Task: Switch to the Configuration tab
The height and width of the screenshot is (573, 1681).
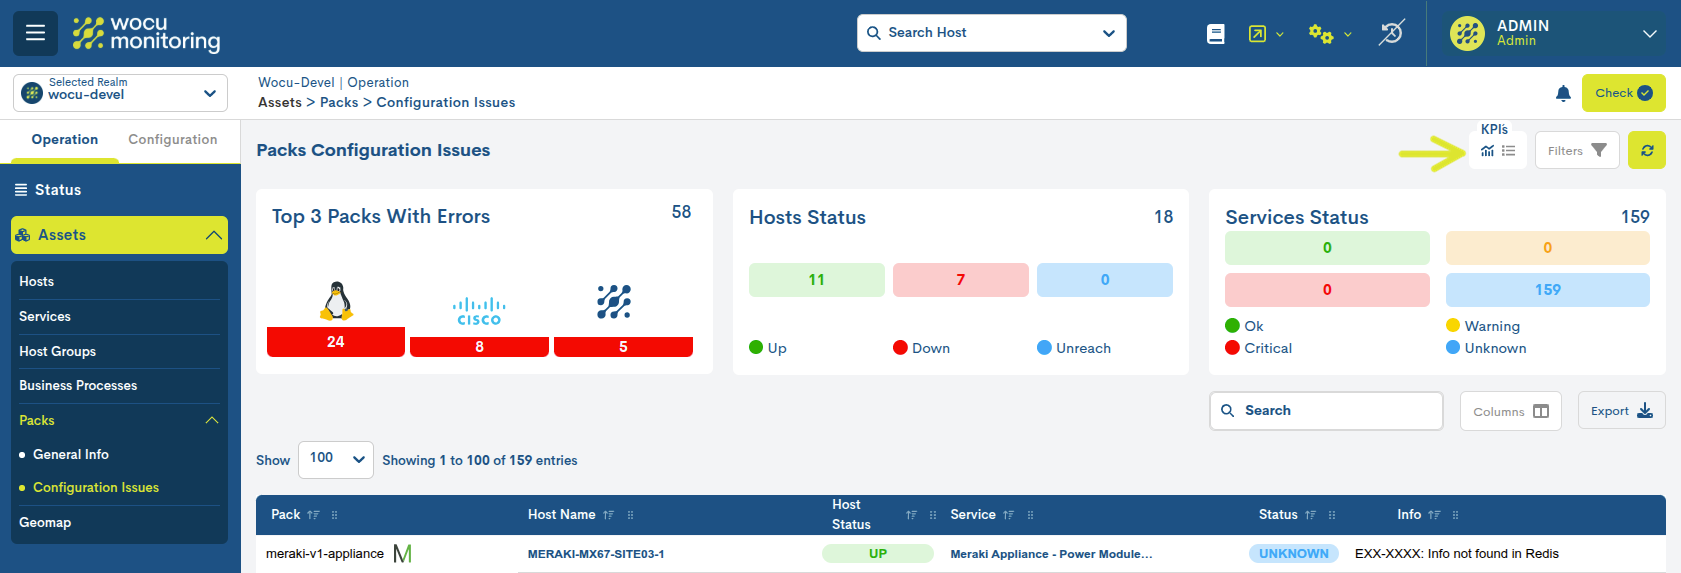Action: click(173, 140)
